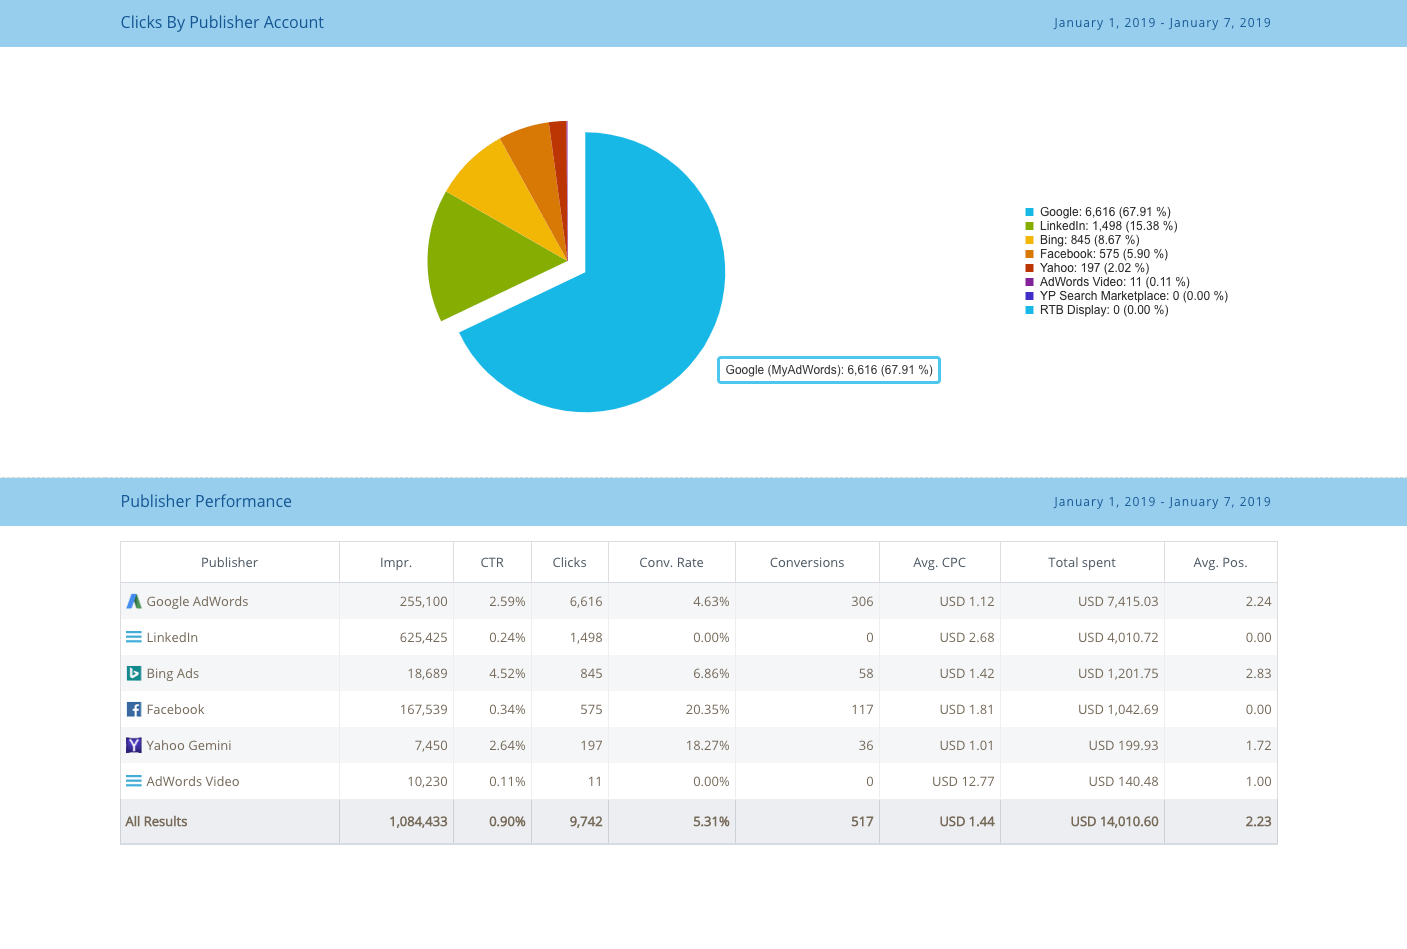This screenshot has width=1407, height=949.
Task: Click the Facebook: 575 legend entry
Action: point(1104,254)
